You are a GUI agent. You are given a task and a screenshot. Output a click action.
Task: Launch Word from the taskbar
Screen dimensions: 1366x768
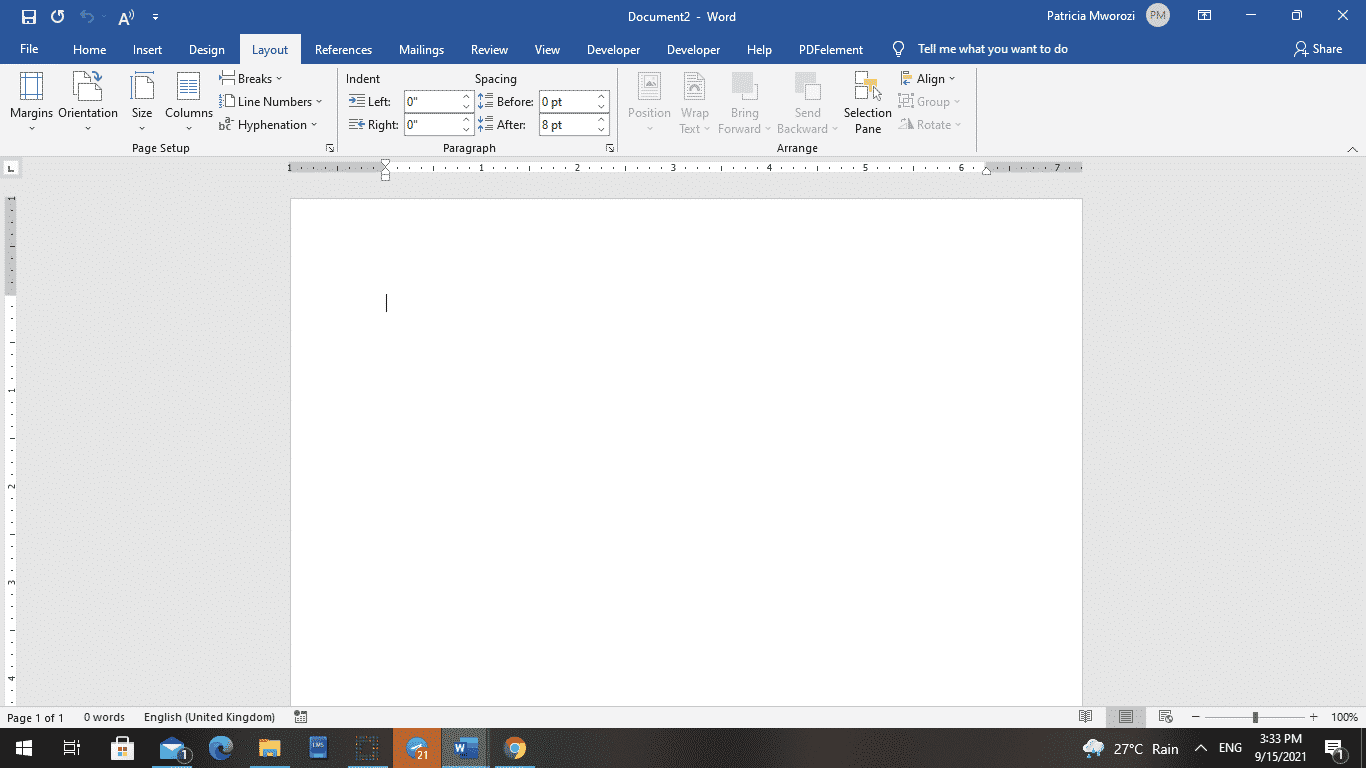click(x=465, y=747)
